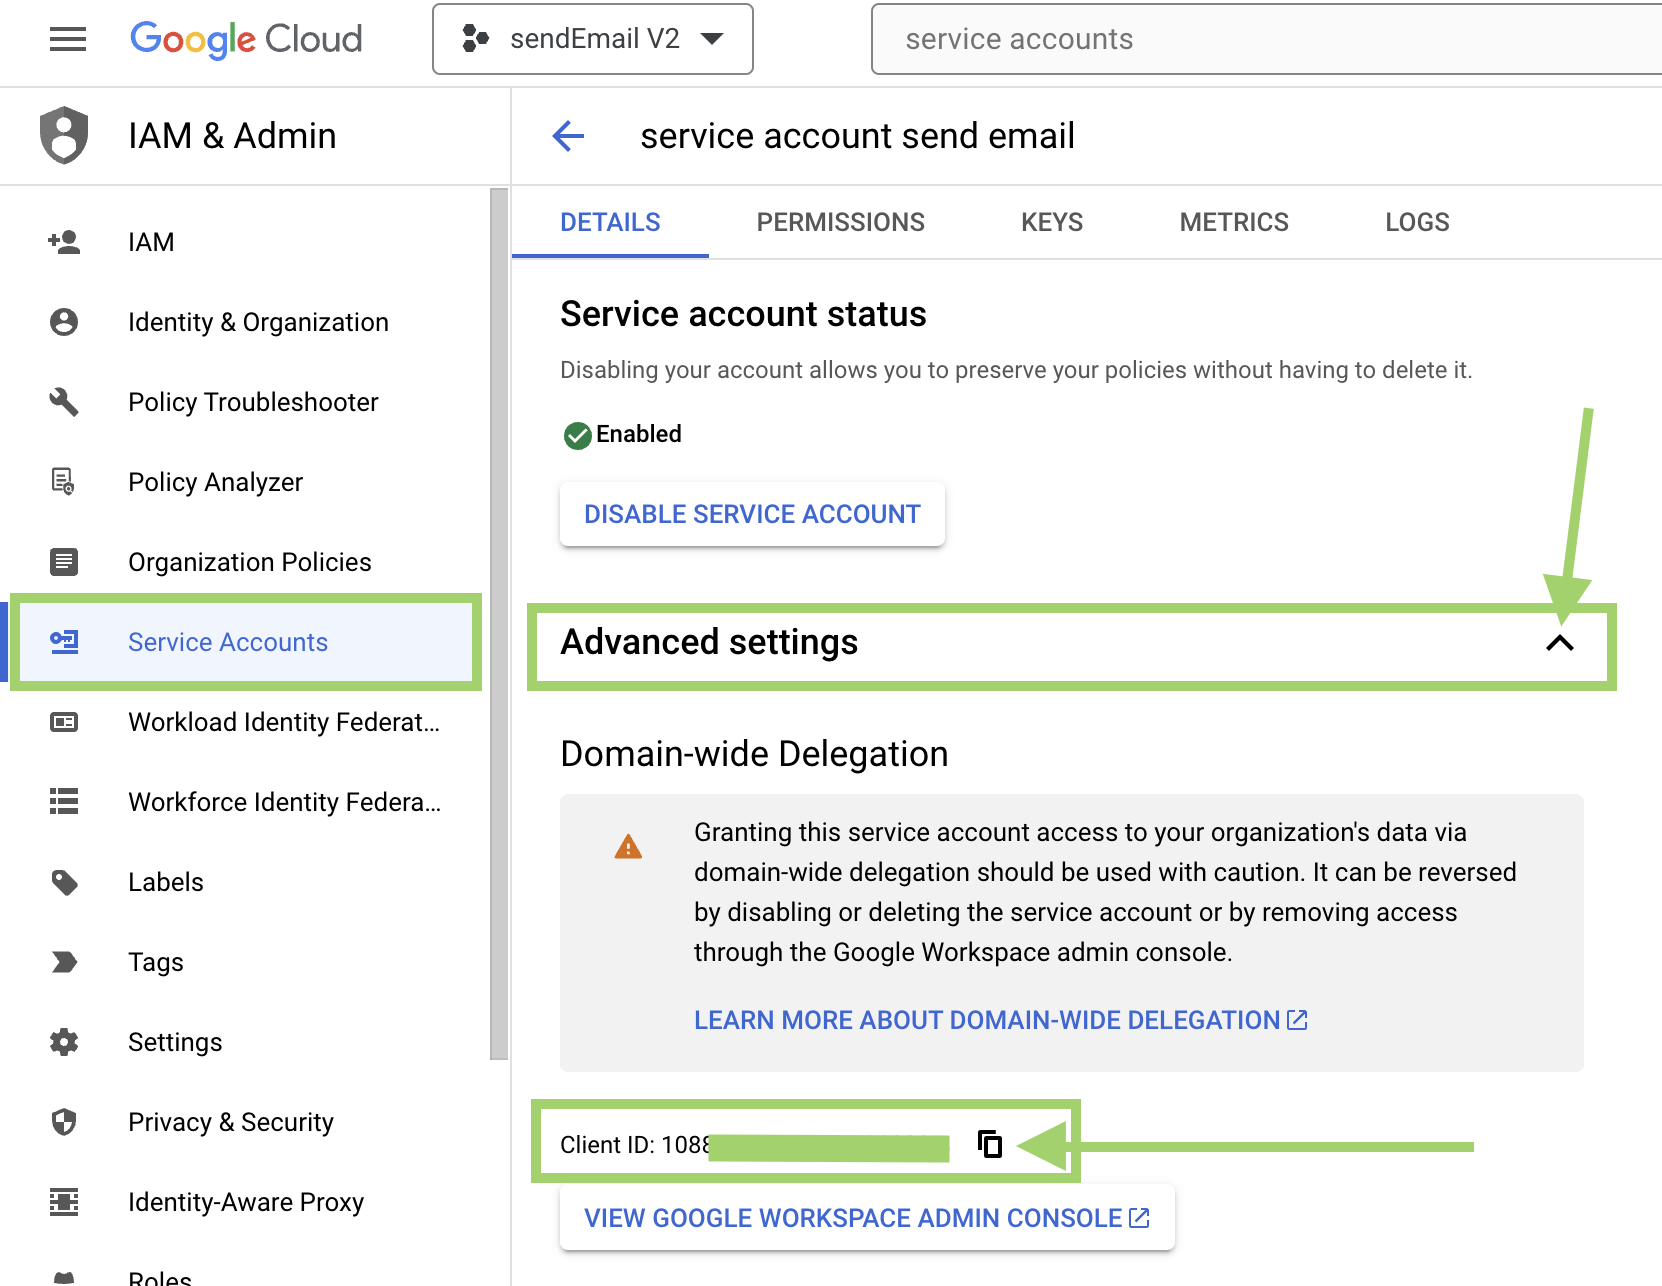Click the Client ID value text
1662x1286 pixels.
754,1145
